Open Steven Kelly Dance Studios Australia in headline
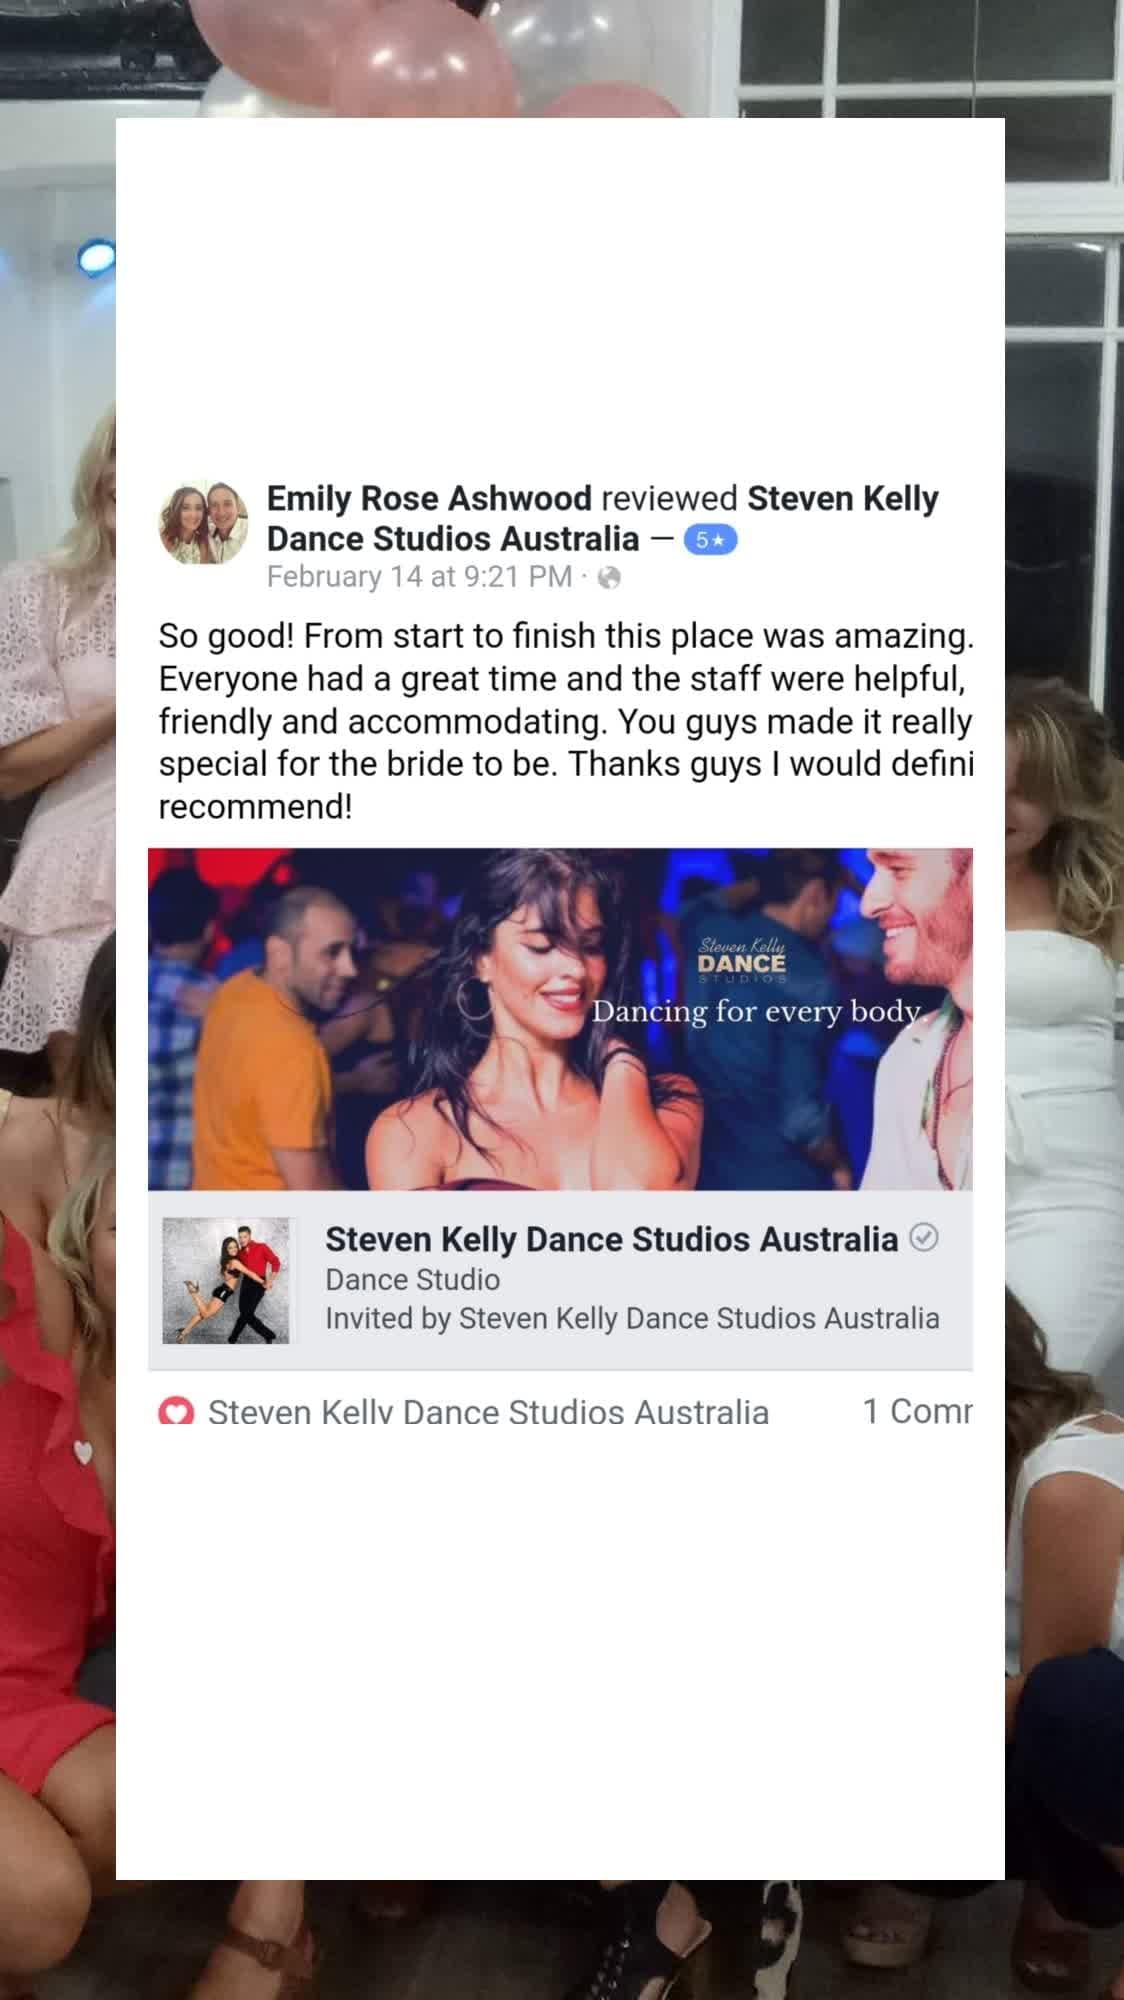1124x2000 pixels. tap(602, 518)
